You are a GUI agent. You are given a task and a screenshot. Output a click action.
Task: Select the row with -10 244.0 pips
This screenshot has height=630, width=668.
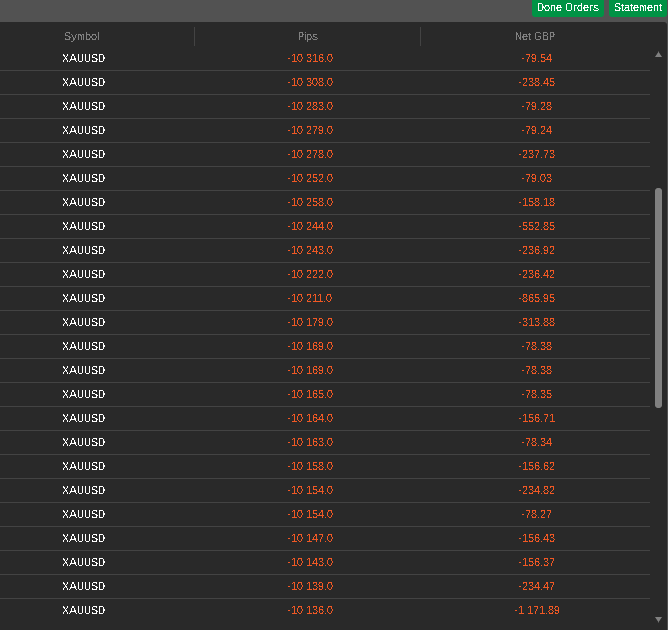click(x=325, y=226)
